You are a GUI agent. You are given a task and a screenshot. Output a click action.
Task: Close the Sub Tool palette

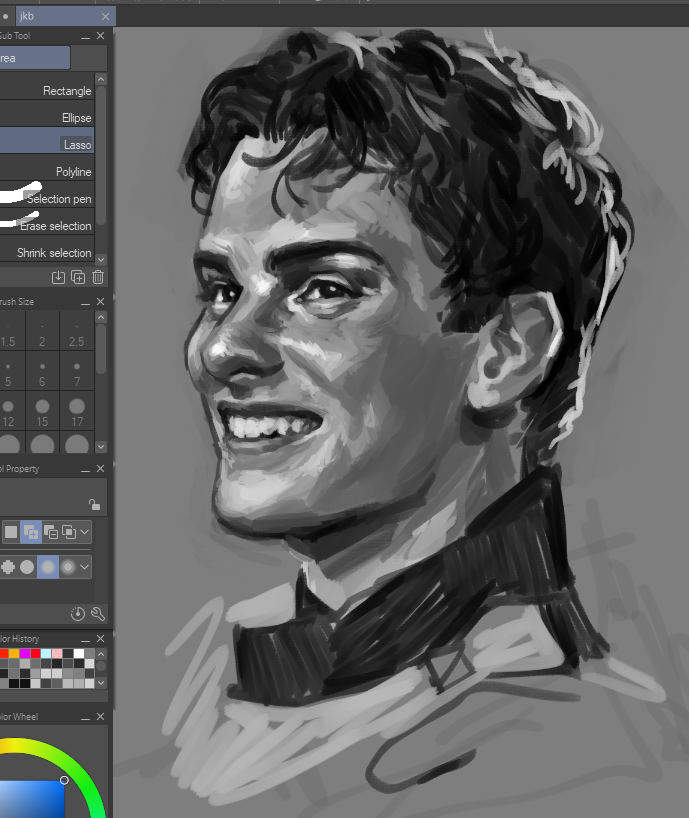101,35
